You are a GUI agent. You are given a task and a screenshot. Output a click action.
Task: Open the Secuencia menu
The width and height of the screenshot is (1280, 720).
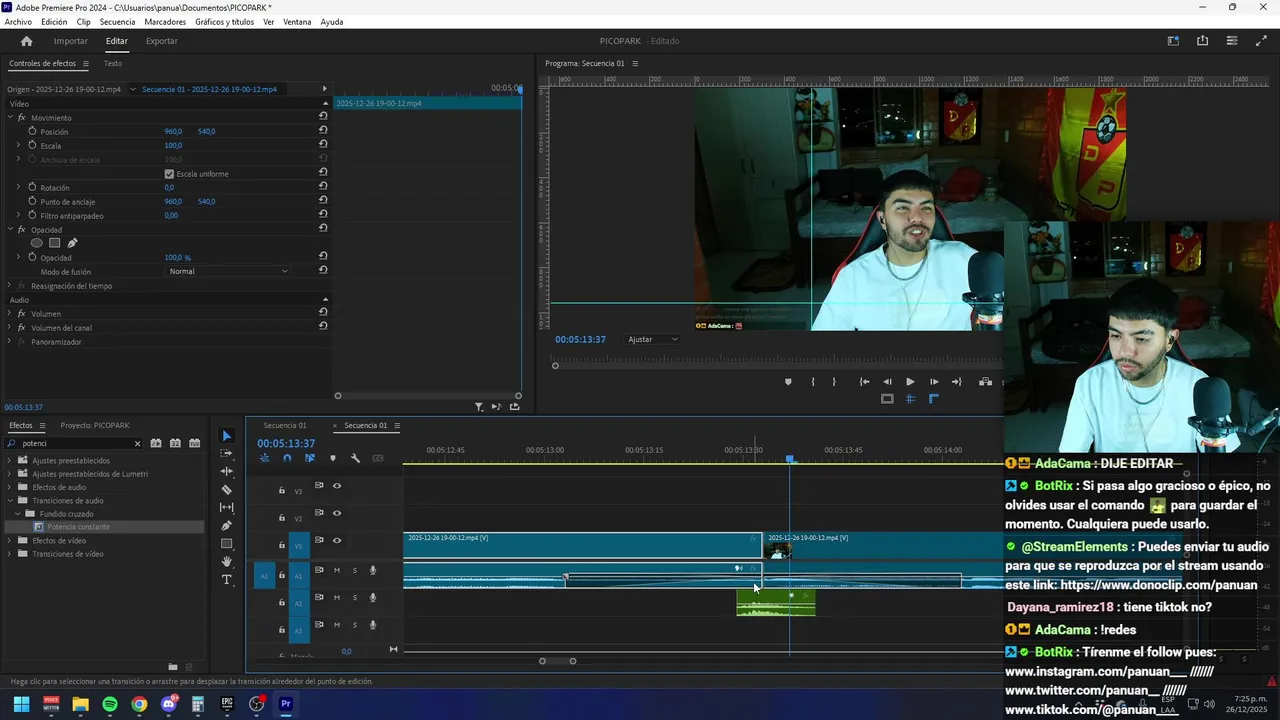[117, 22]
